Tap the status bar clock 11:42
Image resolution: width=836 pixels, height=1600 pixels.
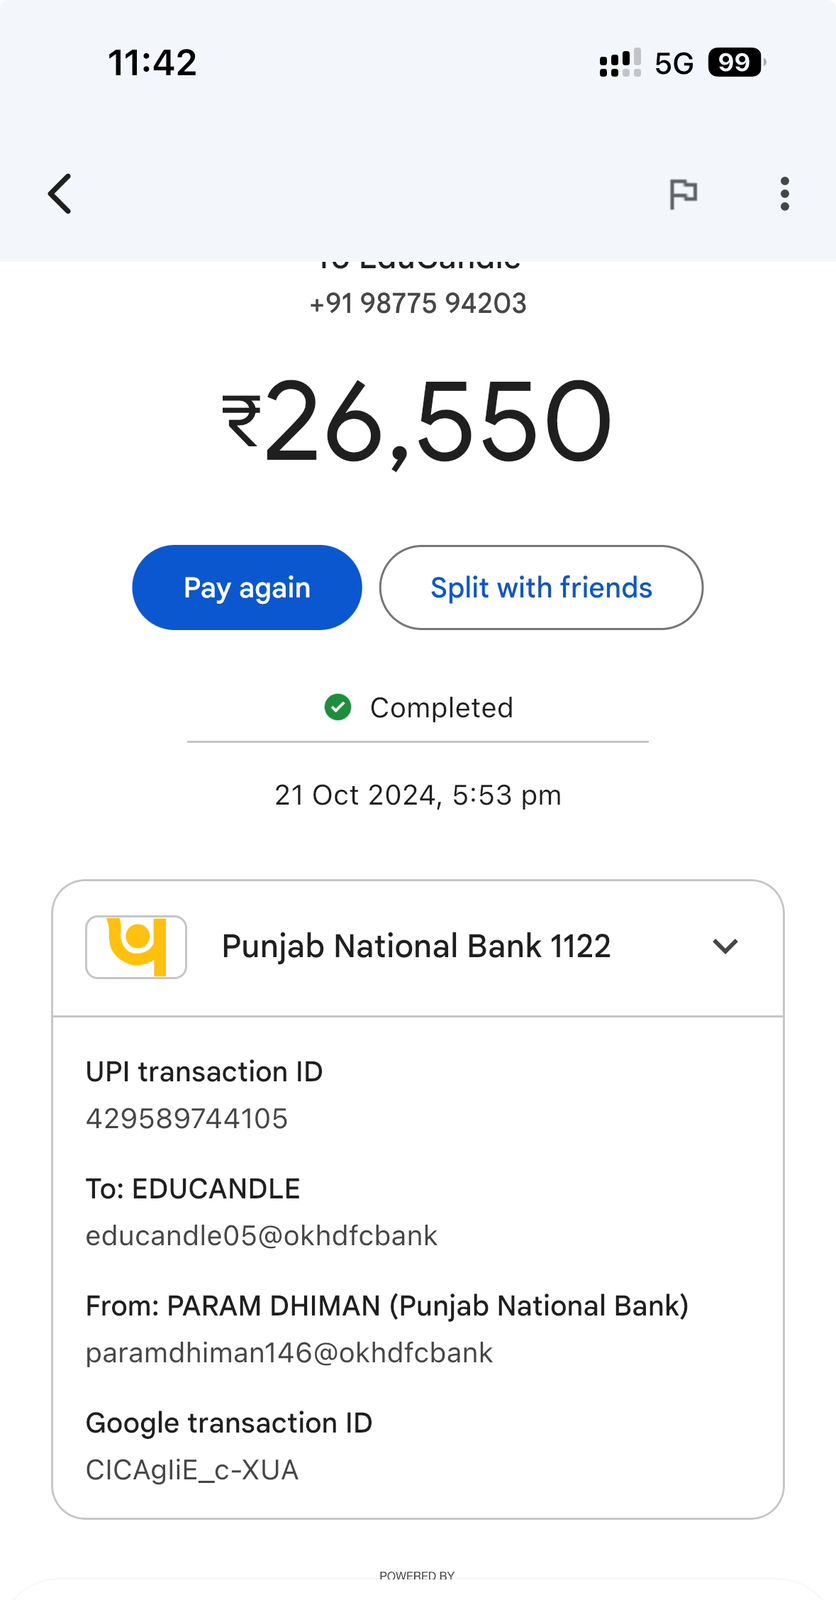(x=152, y=63)
